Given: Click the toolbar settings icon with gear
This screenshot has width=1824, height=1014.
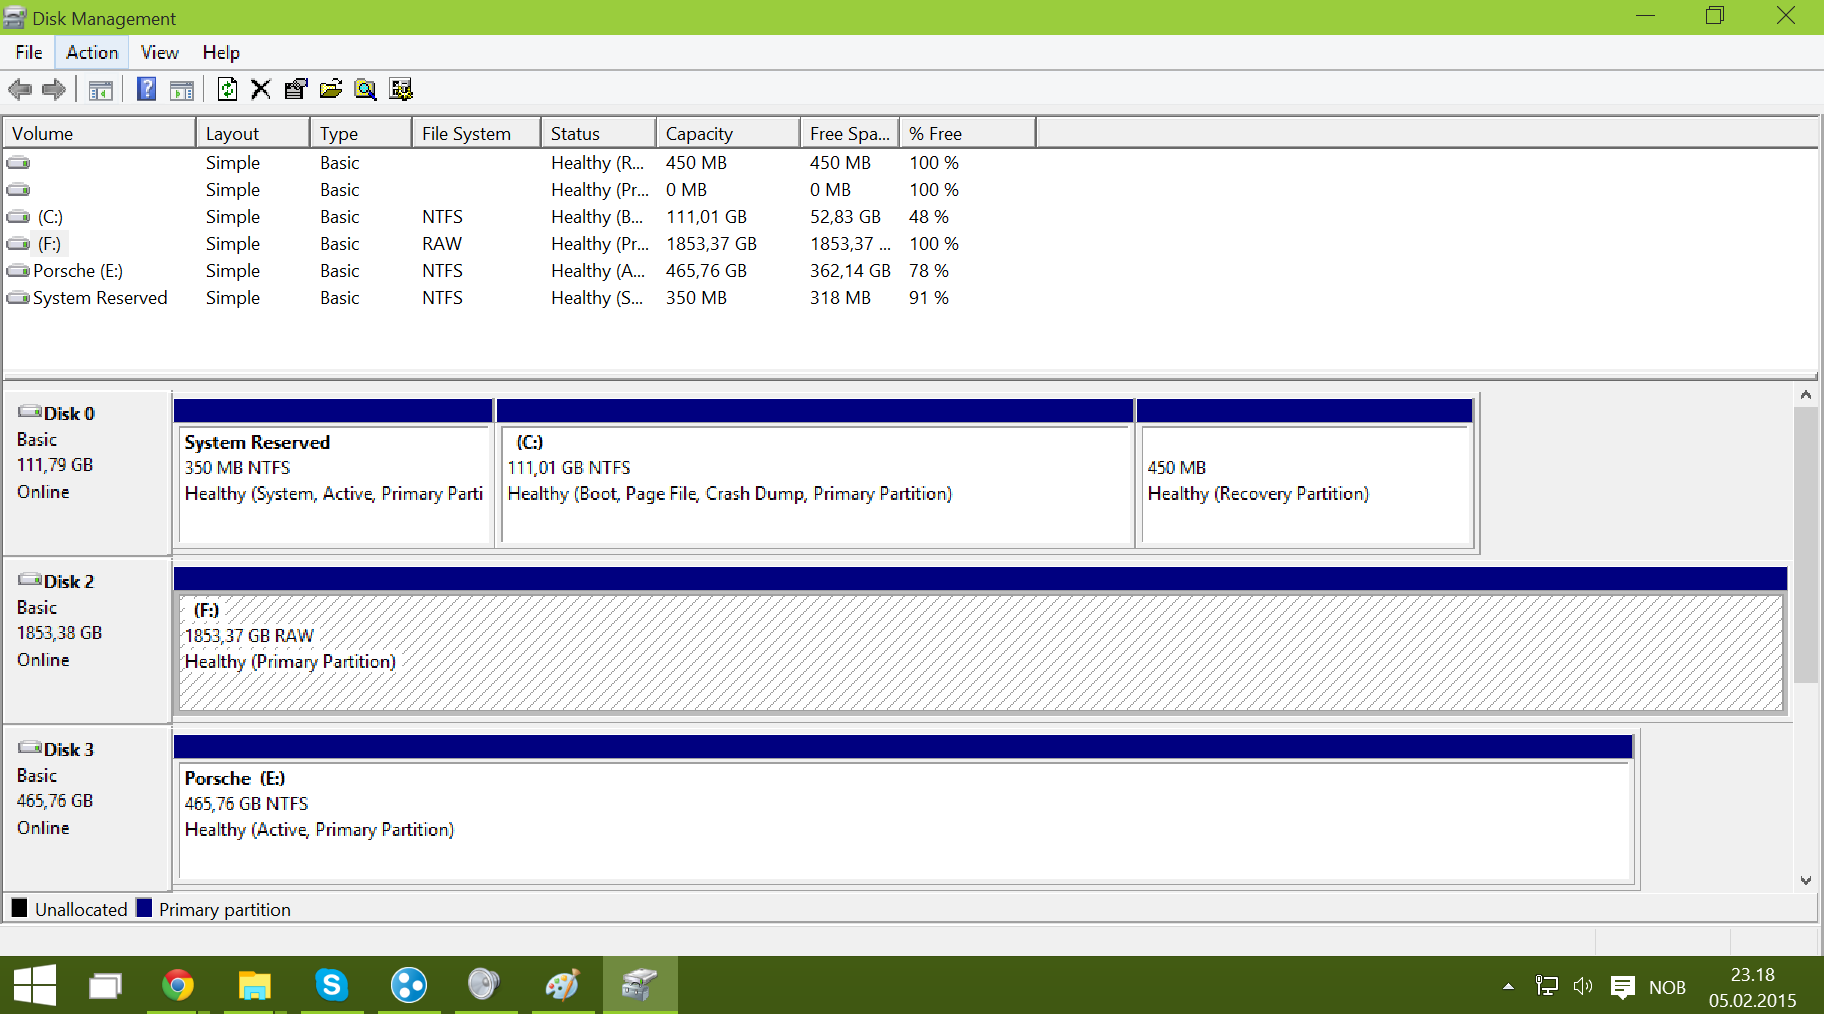Looking at the screenshot, I should 401,90.
